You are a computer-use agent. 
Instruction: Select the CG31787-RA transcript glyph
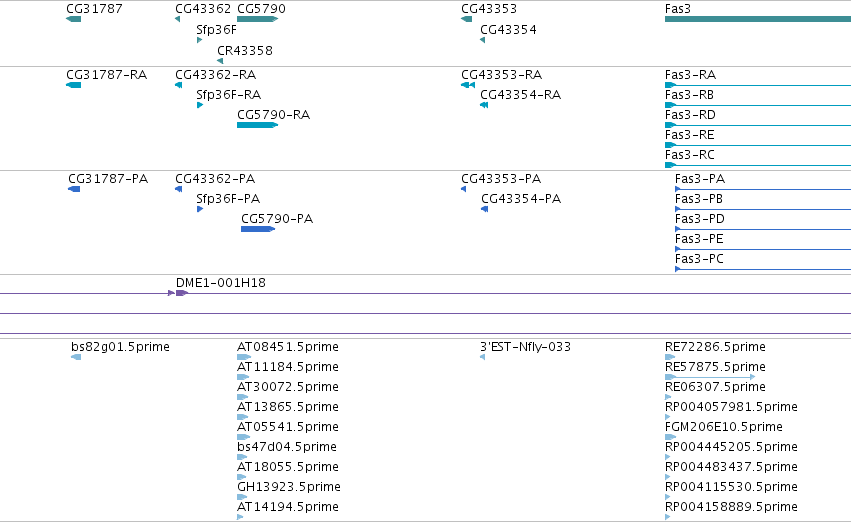click(73, 85)
